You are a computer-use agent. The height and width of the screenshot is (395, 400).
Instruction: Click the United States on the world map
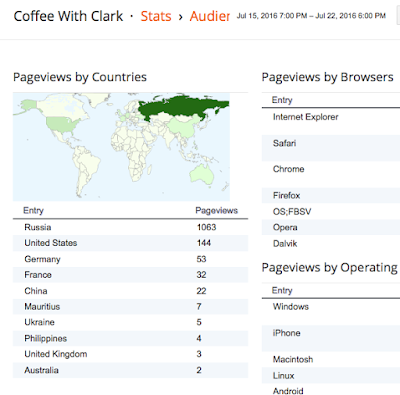point(63,124)
